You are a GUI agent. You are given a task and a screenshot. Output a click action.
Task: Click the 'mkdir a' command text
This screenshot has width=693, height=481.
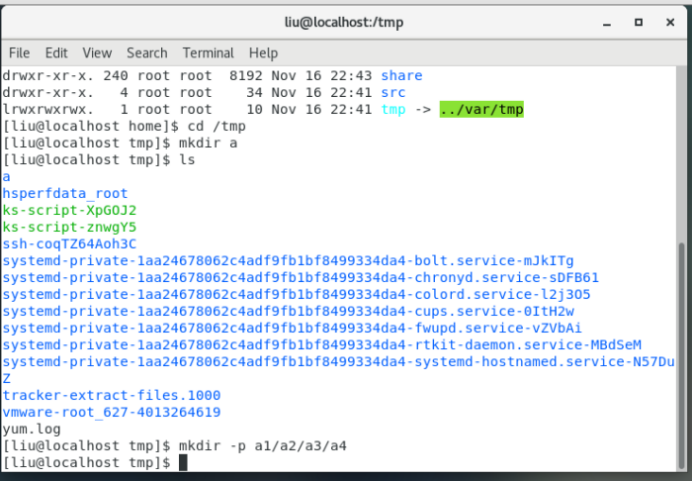click(208, 143)
